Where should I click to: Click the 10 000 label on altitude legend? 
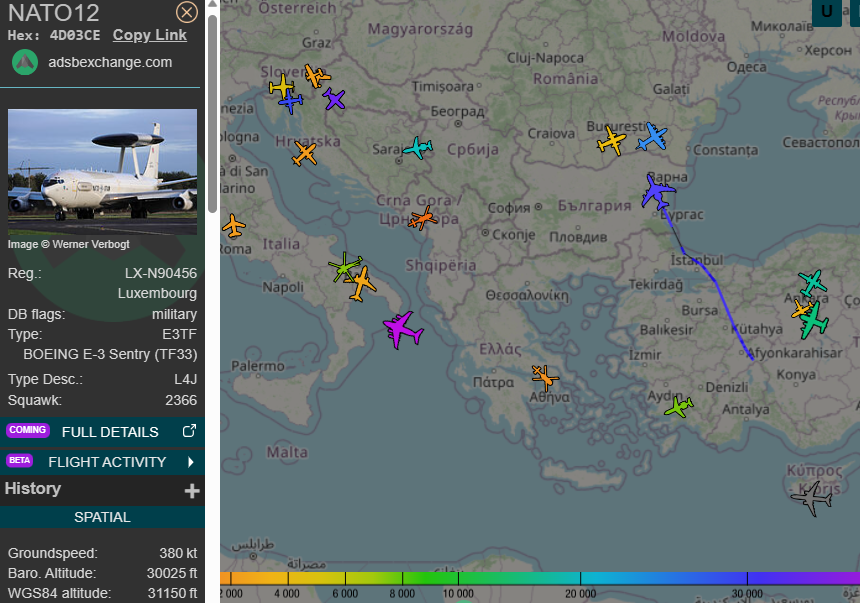[458, 594]
